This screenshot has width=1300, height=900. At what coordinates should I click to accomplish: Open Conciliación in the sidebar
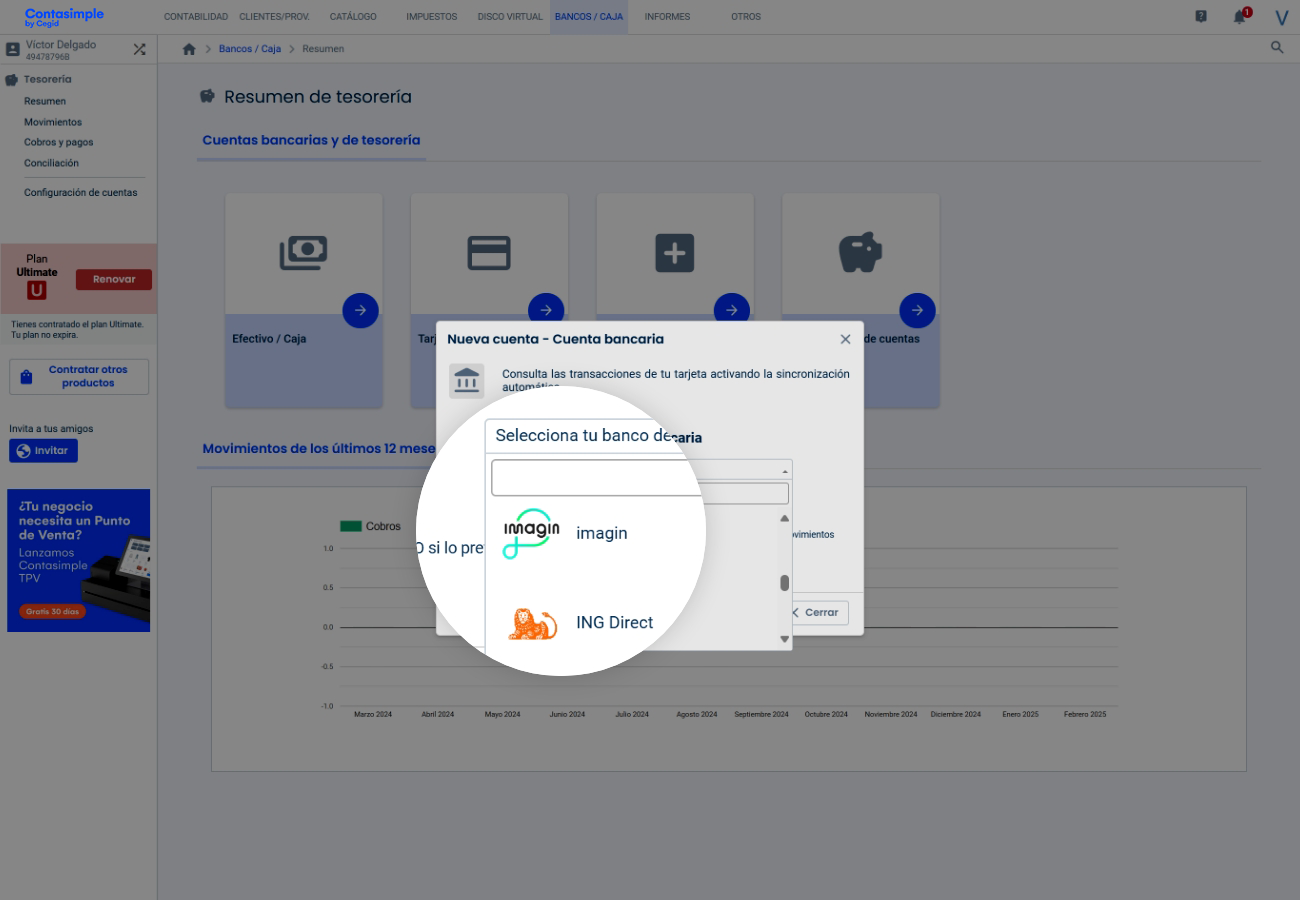pyautogui.click(x=51, y=163)
